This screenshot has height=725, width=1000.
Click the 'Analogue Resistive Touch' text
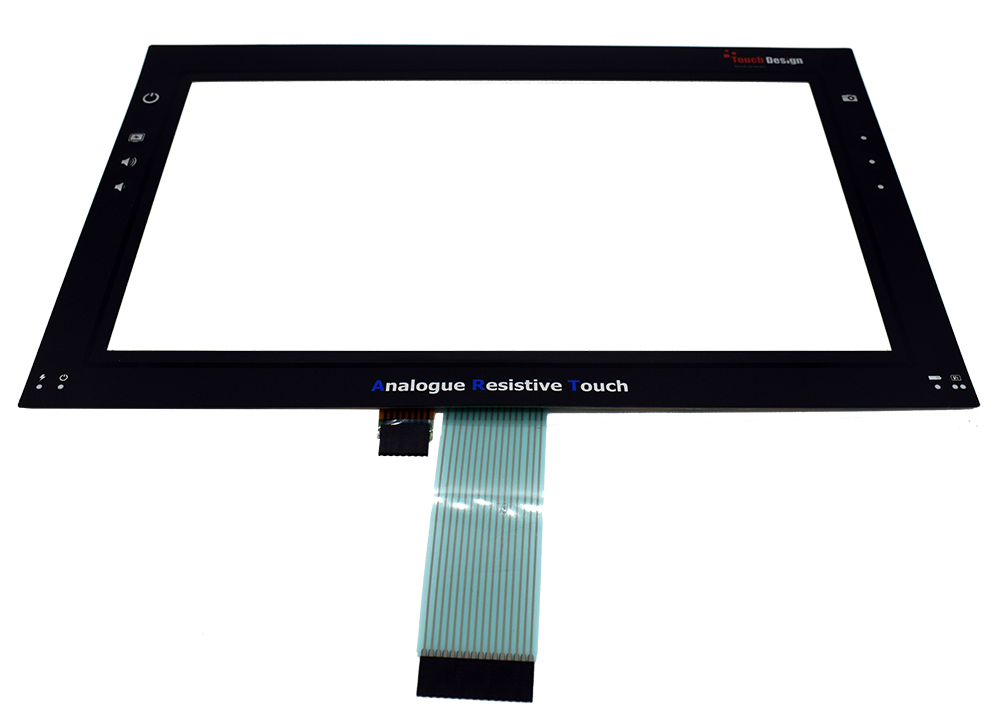point(499,386)
